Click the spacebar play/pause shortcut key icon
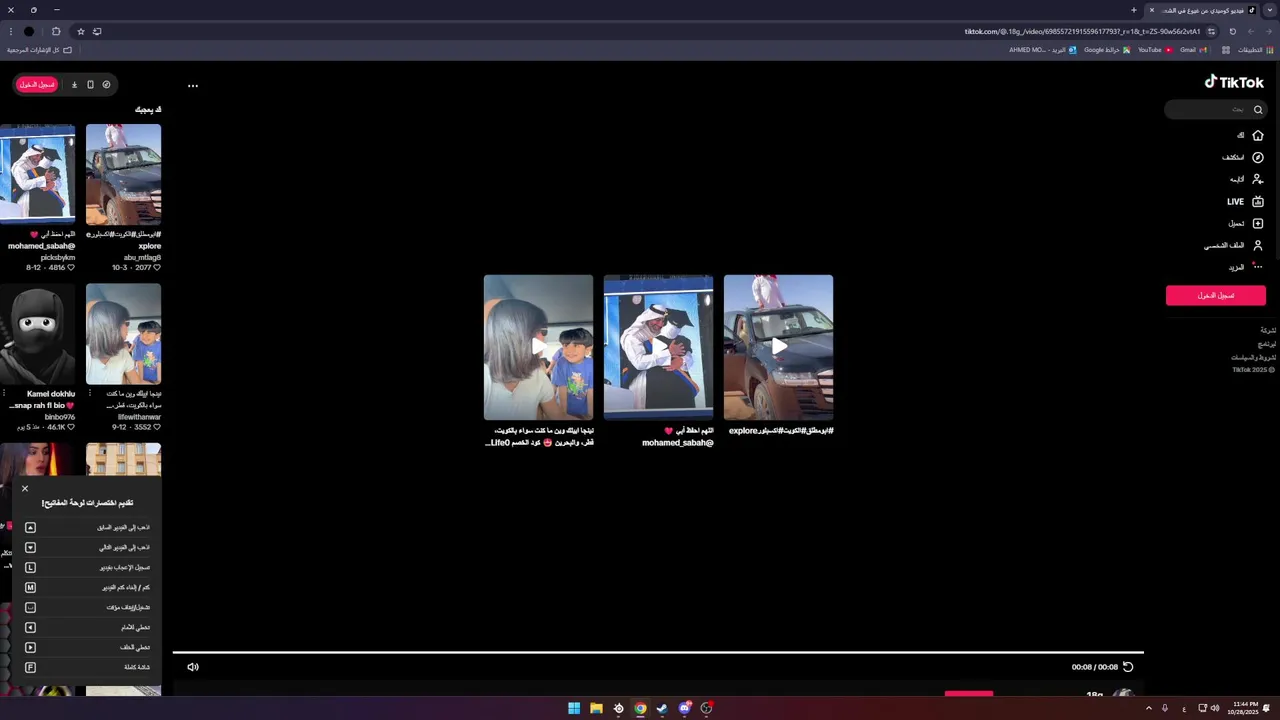 [30, 607]
